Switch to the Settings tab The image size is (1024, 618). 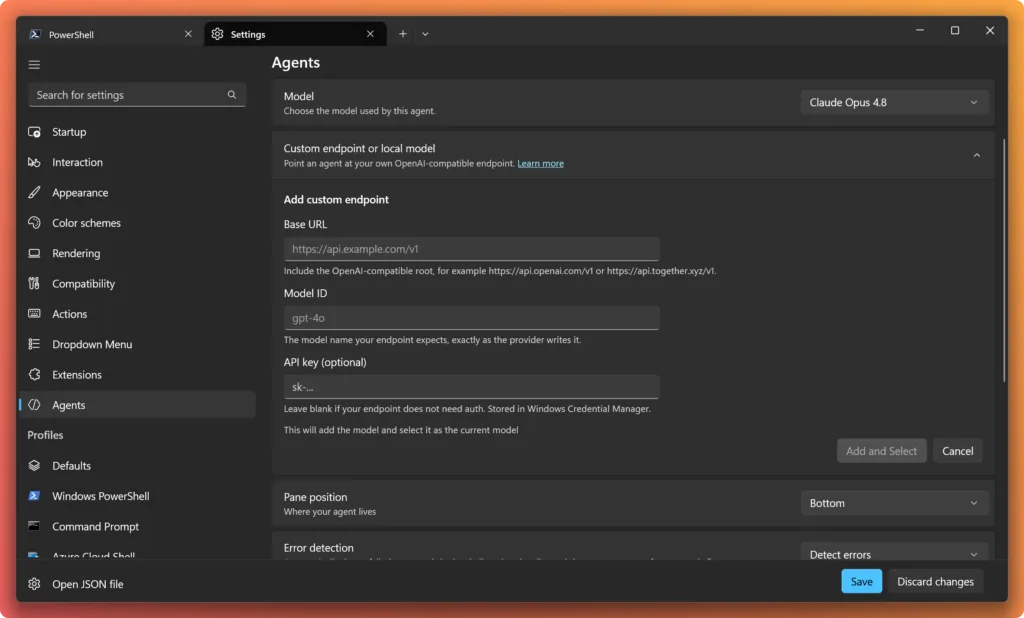(x=295, y=34)
